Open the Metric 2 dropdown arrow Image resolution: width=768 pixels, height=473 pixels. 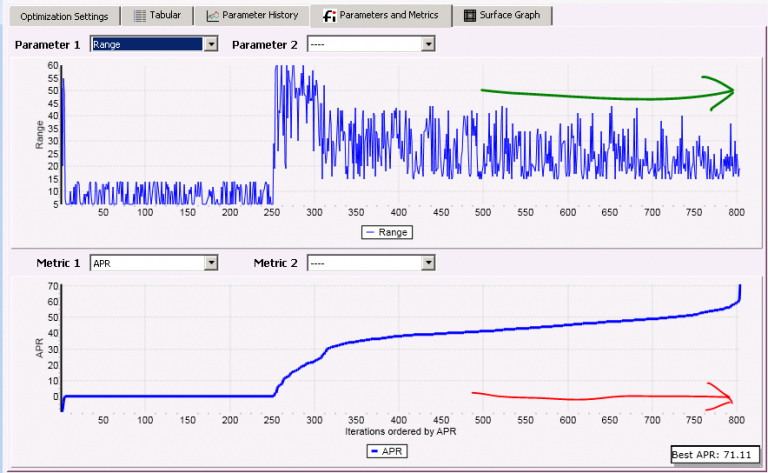pyautogui.click(x=428, y=262)
